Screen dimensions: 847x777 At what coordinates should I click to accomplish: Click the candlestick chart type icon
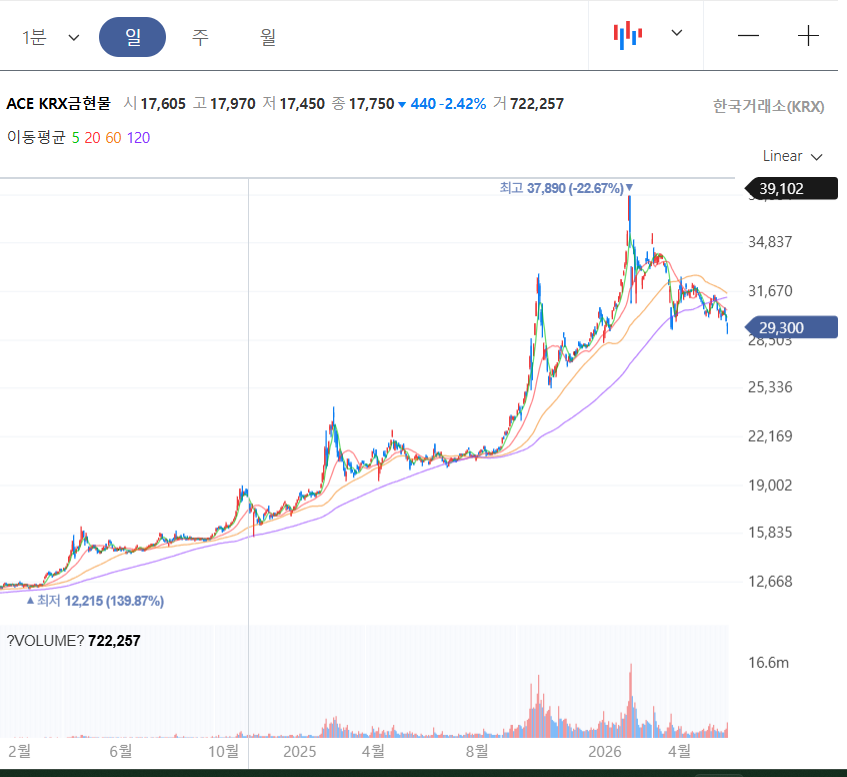(x=627, y=35)
